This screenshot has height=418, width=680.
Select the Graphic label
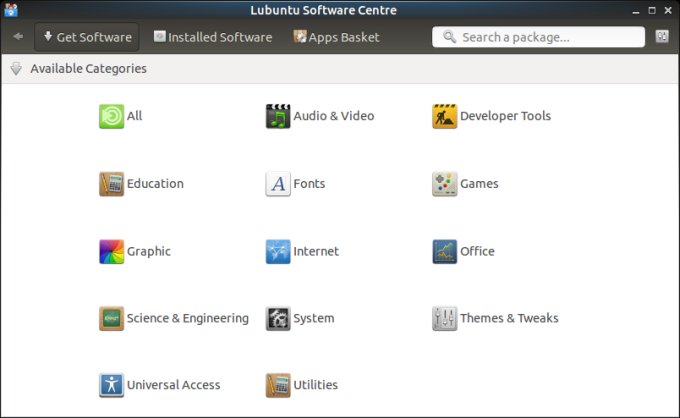(x=149, y=251)
